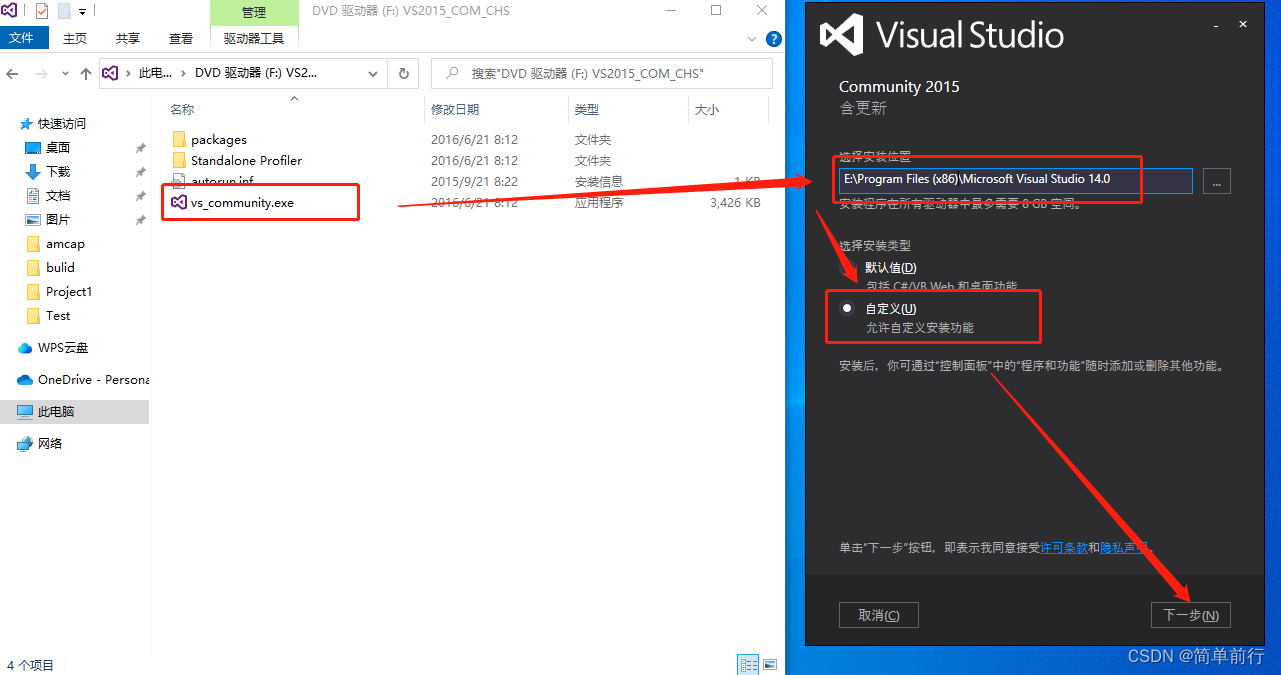Click the 图片 picture icon in sidebar
This screenshot has width=1281, height=675.
[x=32, y=220]
